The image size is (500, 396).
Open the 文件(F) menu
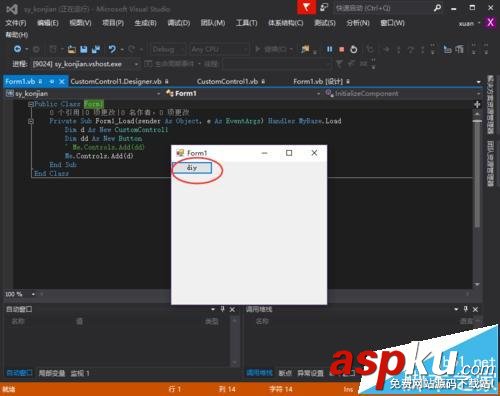[x=16, y=23]
